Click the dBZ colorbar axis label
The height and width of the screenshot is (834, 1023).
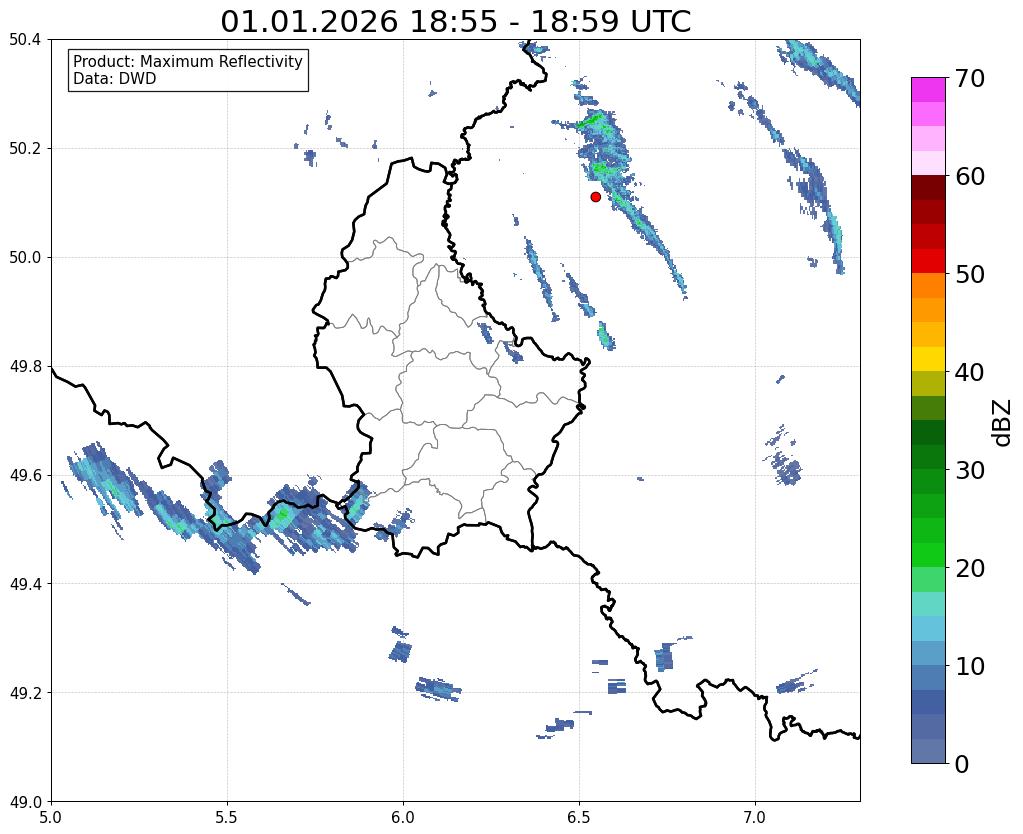(1003, 422)
